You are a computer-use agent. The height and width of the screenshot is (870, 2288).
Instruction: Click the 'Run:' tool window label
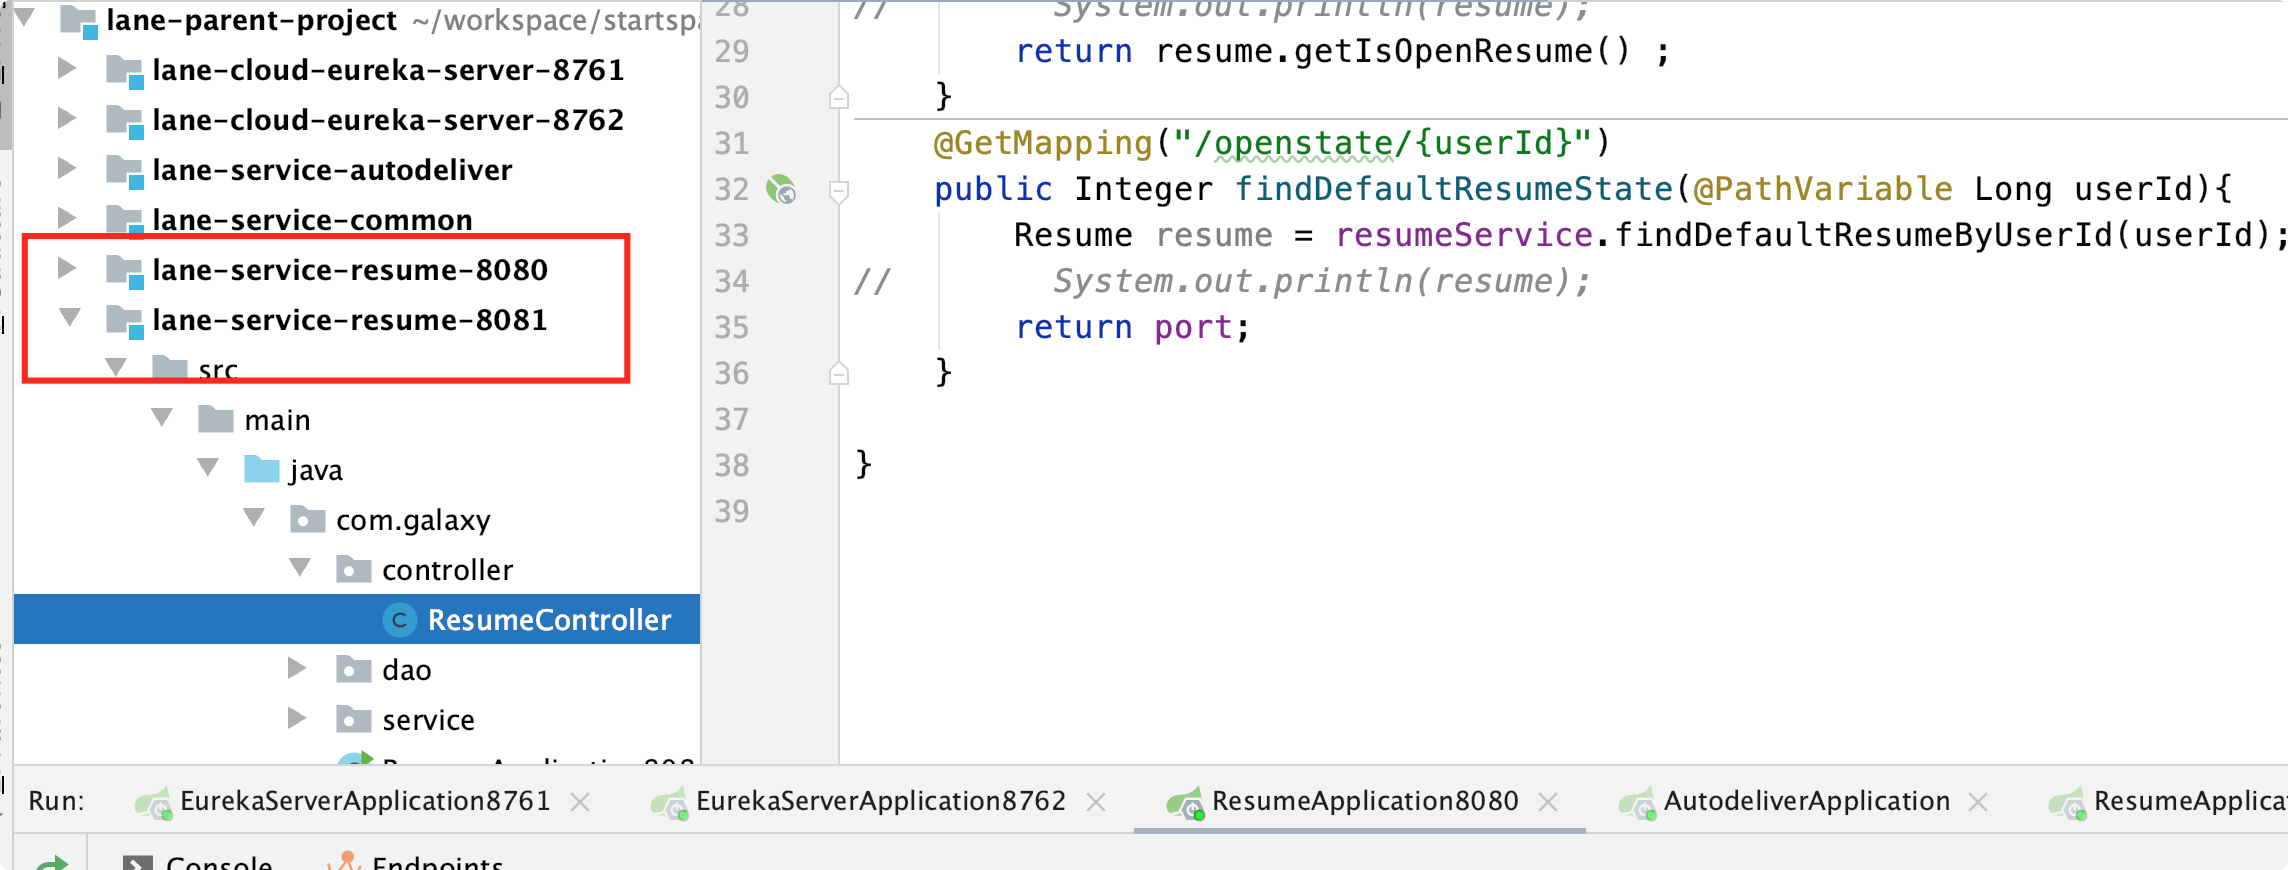[x=56, y=801]
